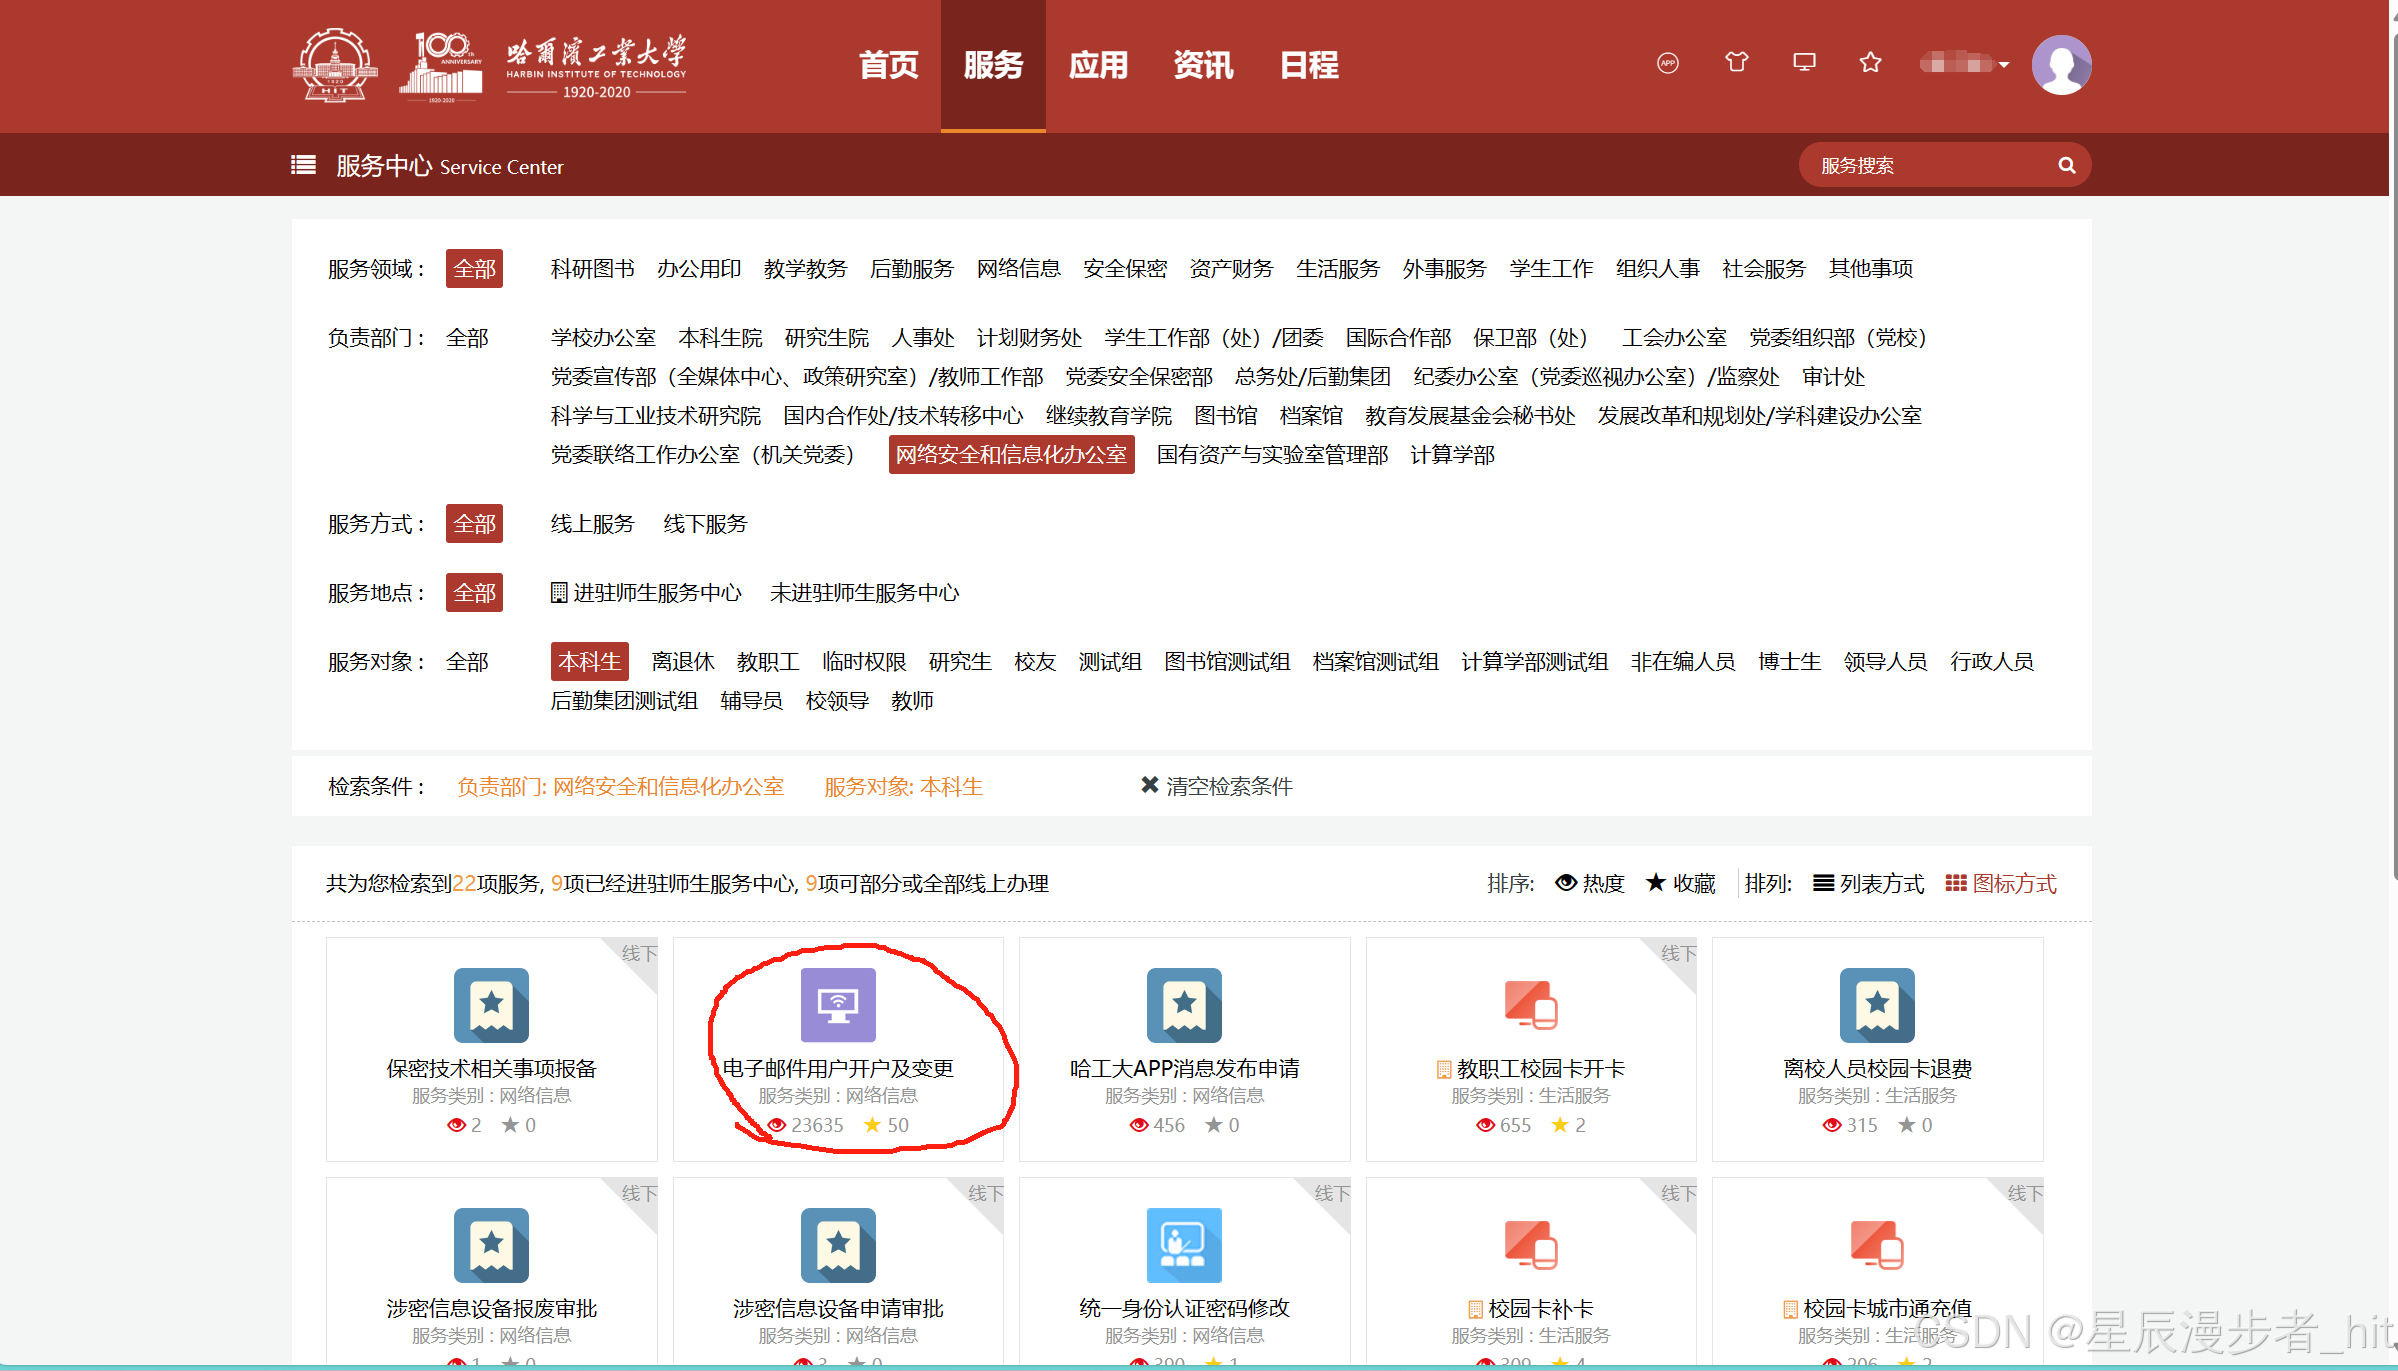Open the Service Center list menu icon

pos(303,165)
